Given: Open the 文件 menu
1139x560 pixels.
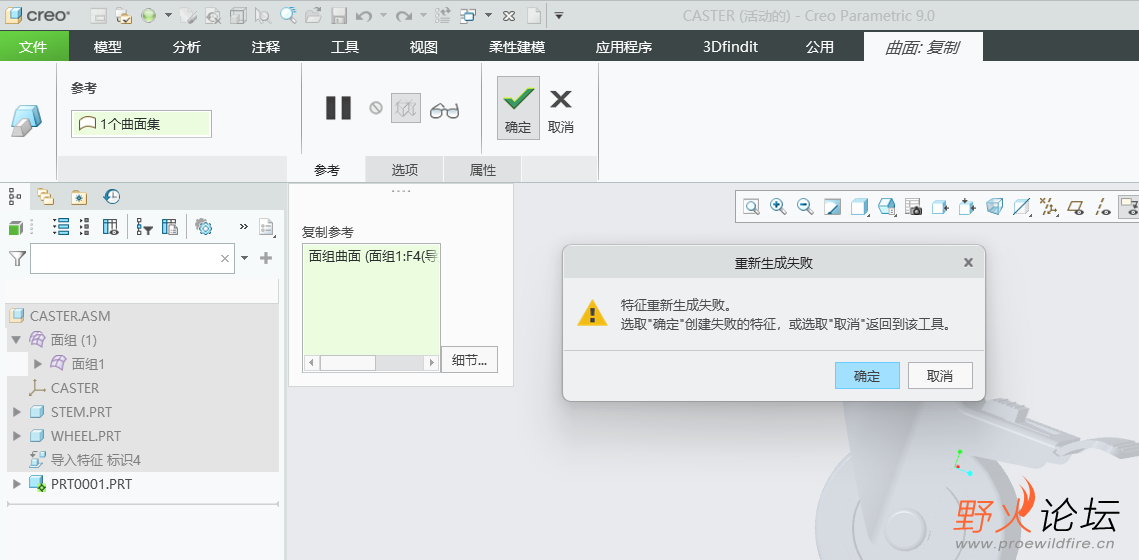Looking at the screenshot, I should click(x=33, y=47).
